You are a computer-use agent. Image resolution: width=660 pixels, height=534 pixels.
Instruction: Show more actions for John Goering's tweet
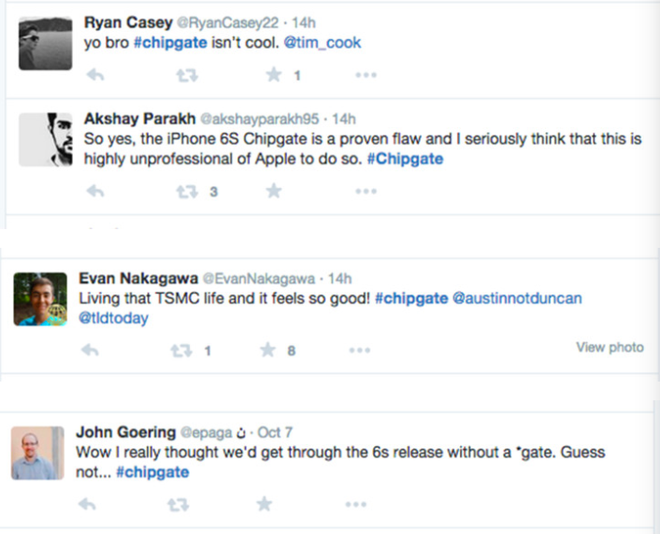356,504
